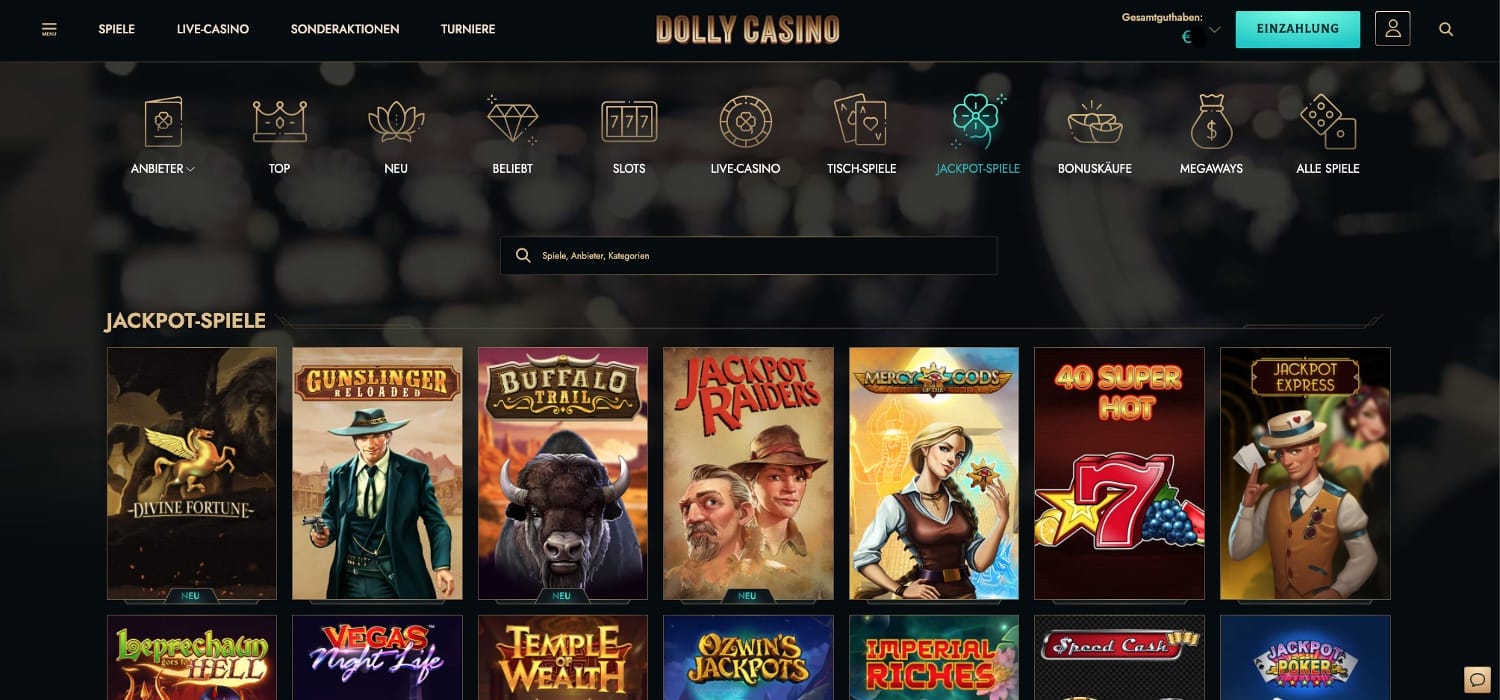Open the Sonderaktionen menu item
This screenshot has width=1500, height=700.
[345, 29]
